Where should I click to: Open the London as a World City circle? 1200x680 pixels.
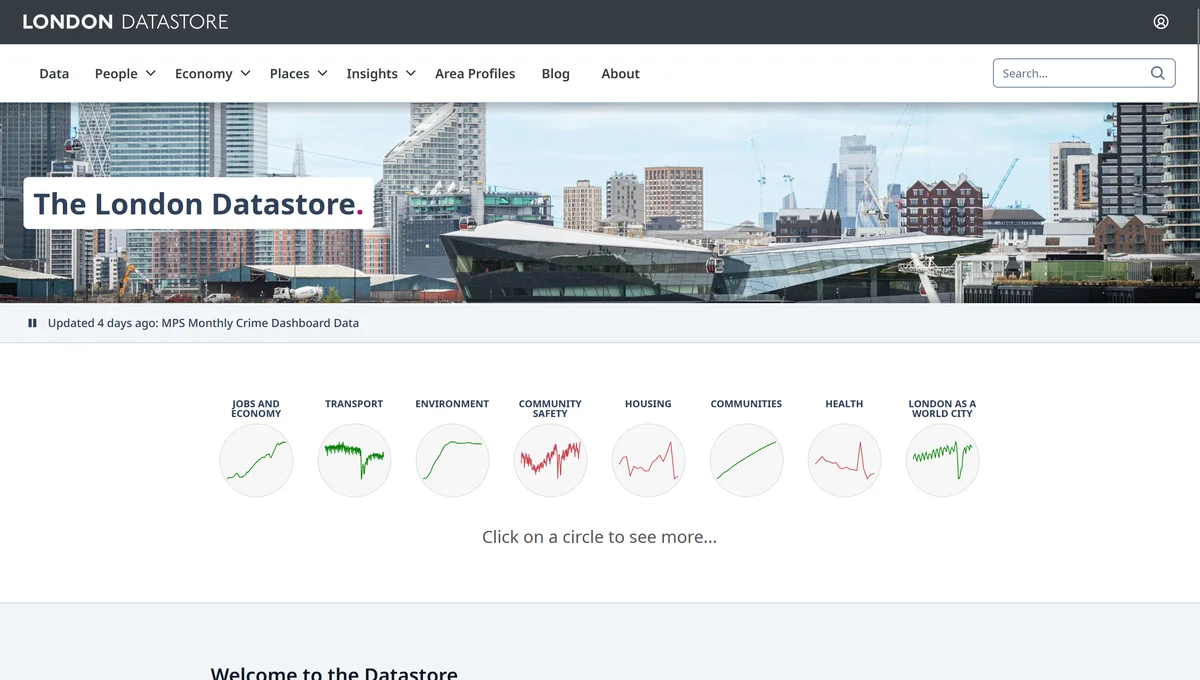pos(942,460)
